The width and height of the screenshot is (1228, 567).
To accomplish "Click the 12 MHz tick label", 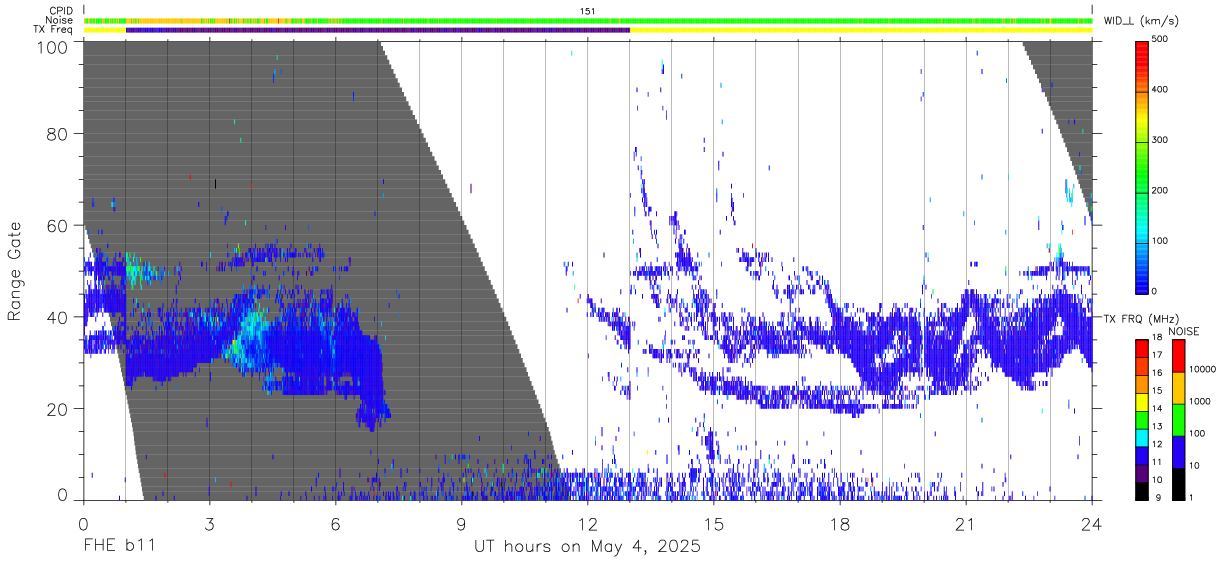I will coord(1157,445).
